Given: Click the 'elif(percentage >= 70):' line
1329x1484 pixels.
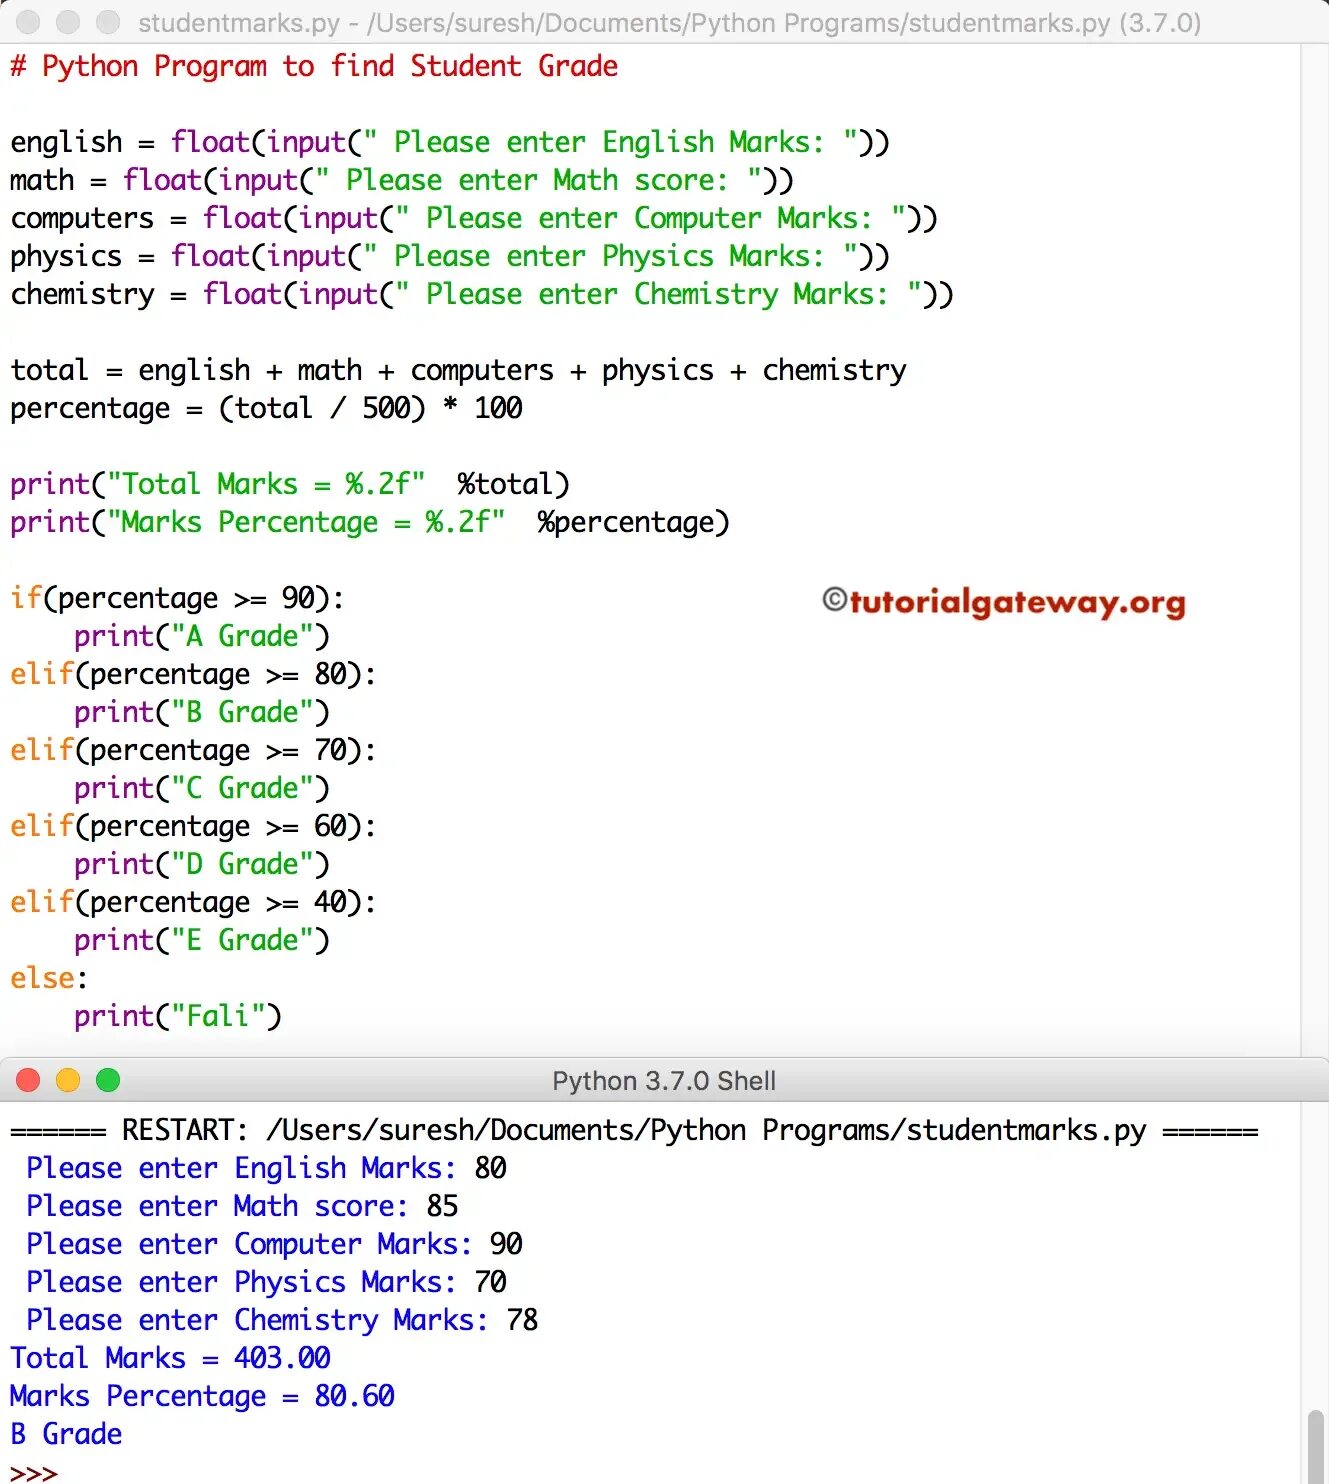Looking at the screenshot, I should [x=193, y=750].
